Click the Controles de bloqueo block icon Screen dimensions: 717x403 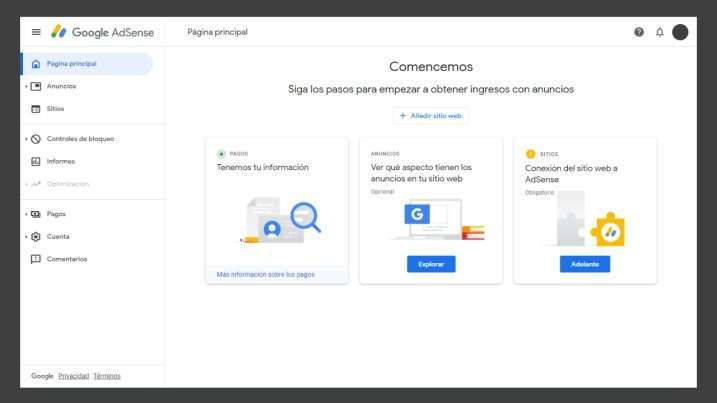(36, 139)
